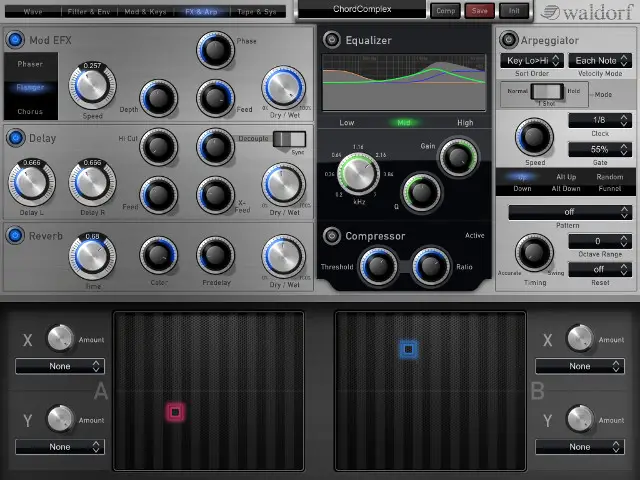Toggle the Mod EFX power button
Viewport: 640px width, 480px height.
pos(16,40)
